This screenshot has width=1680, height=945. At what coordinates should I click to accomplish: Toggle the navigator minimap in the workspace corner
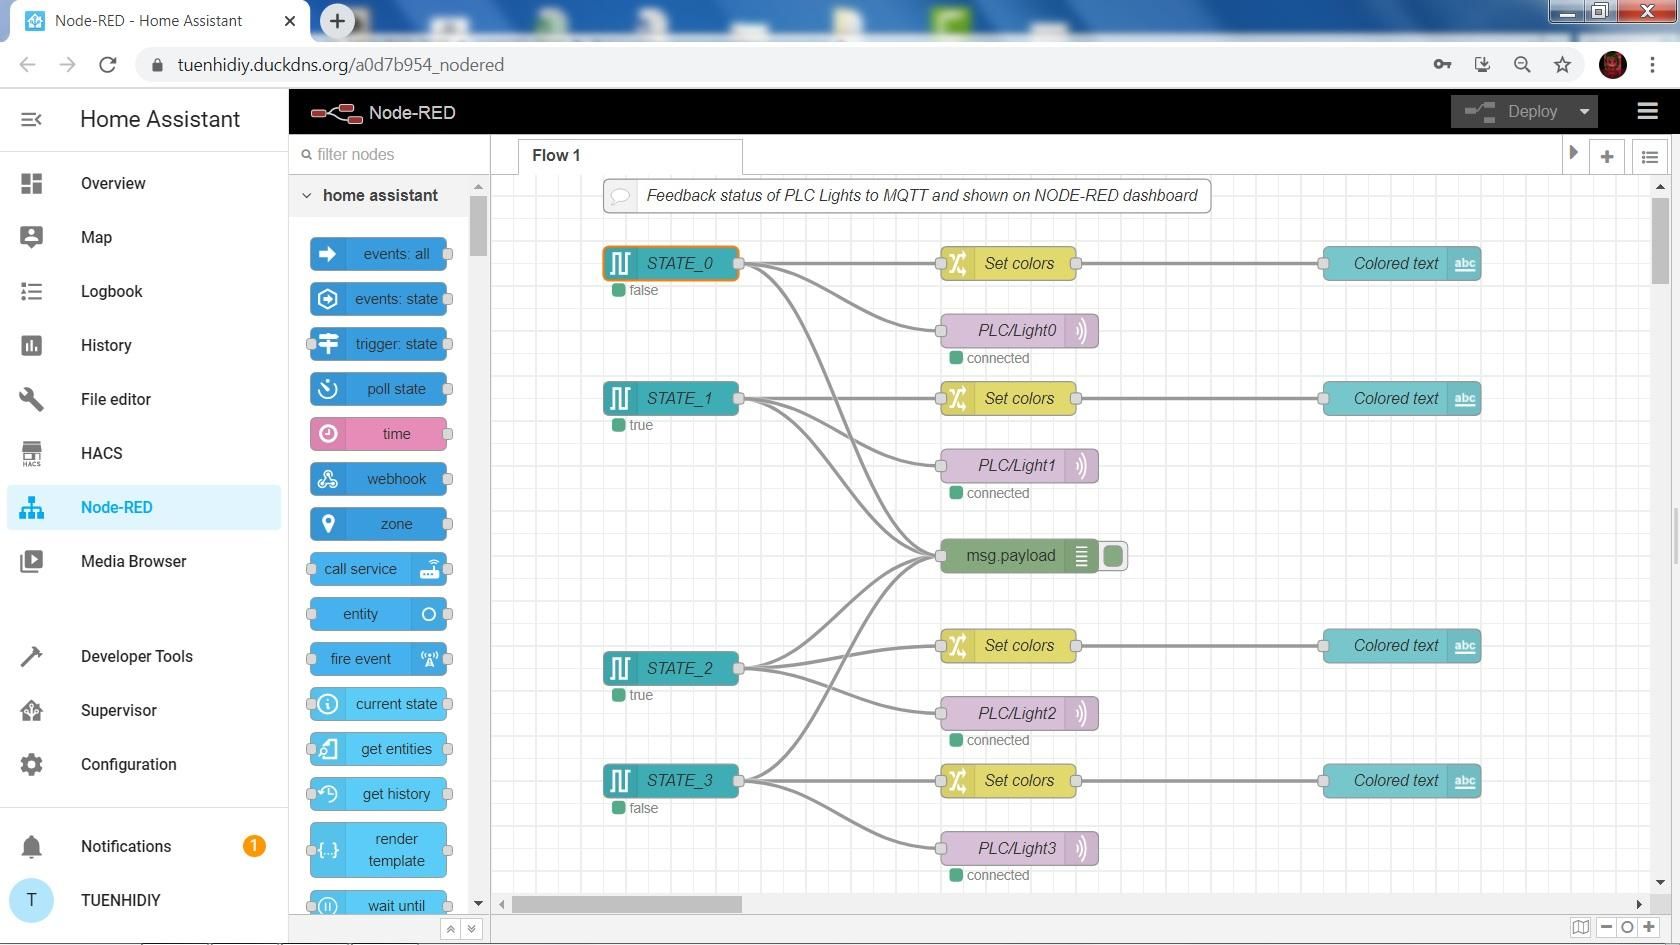(1581, 927)
